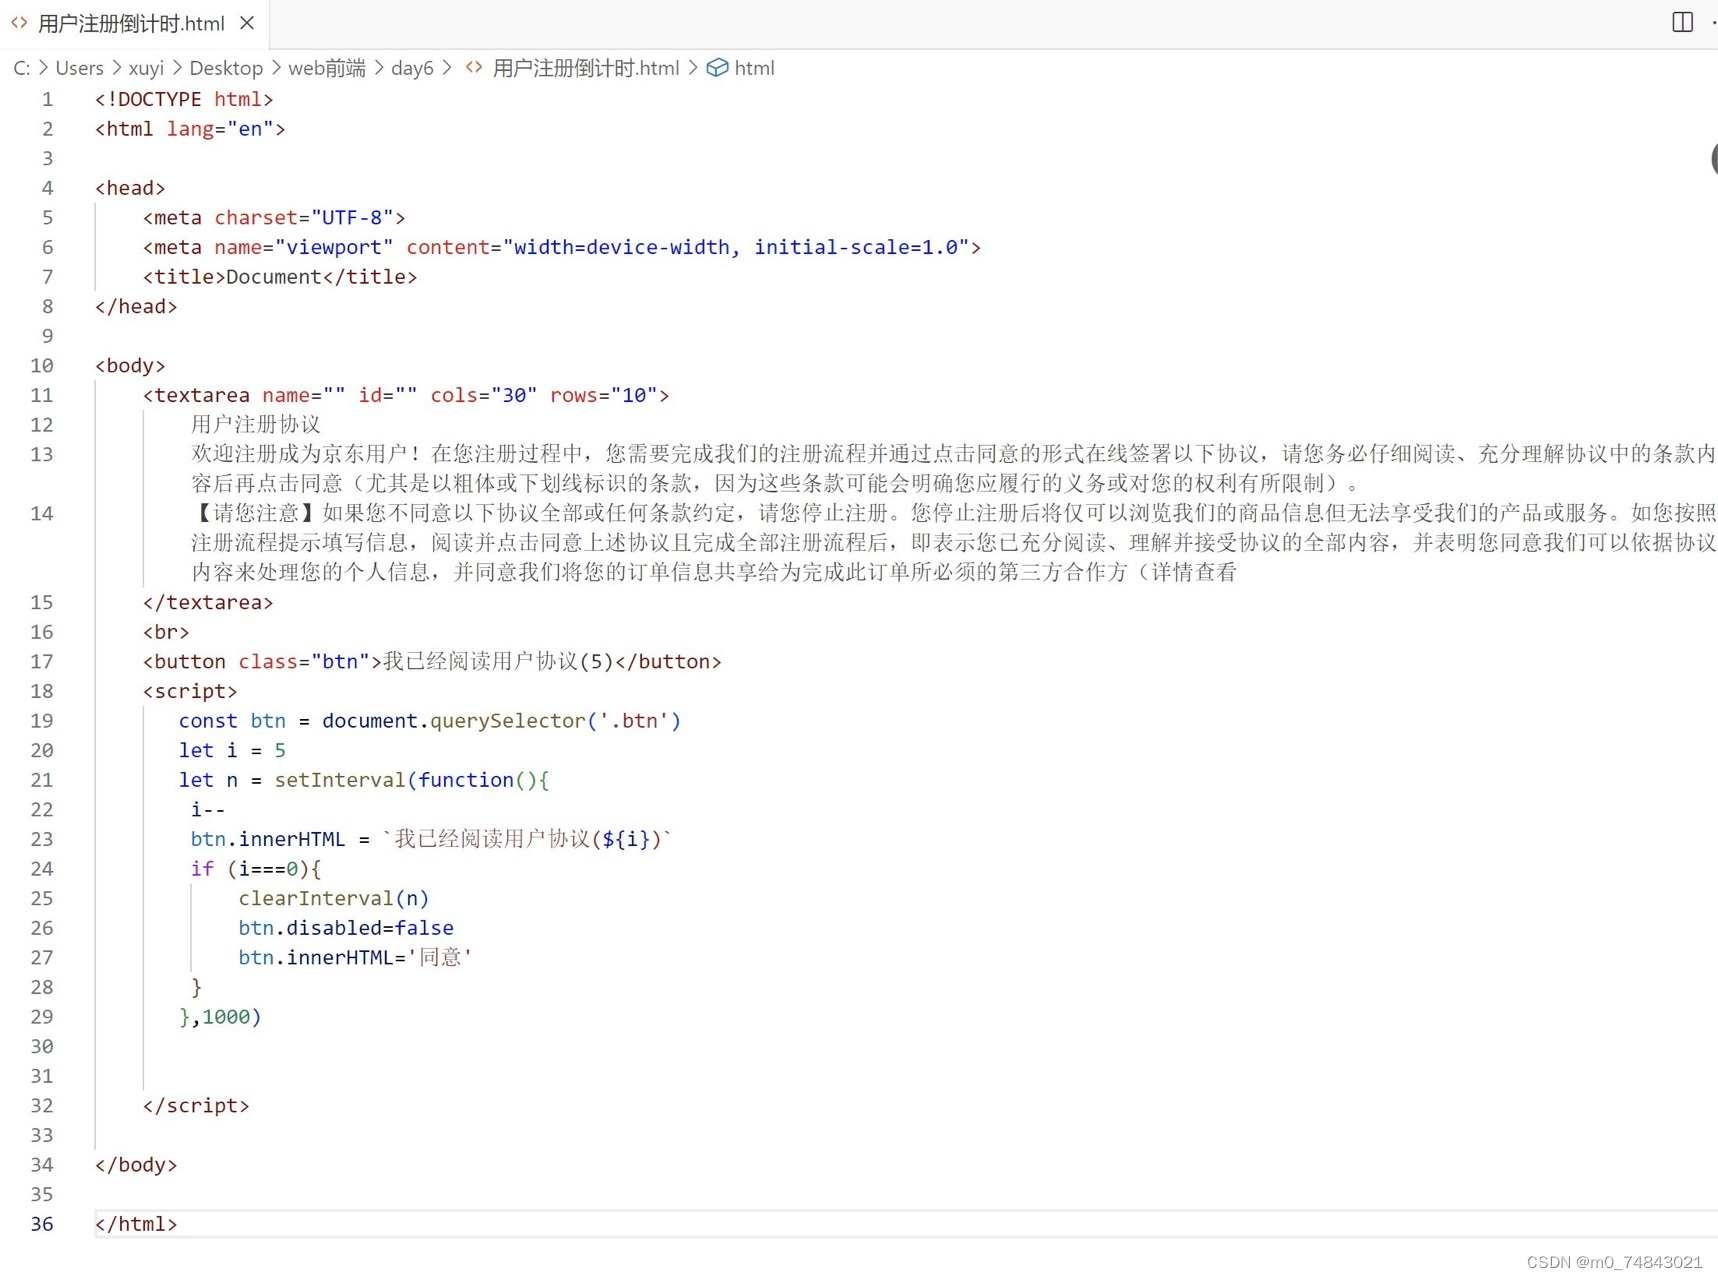Open the Desktop breadcrumb folder
The width and height of the screenshot is (1718, 1280).
[226, 68]
